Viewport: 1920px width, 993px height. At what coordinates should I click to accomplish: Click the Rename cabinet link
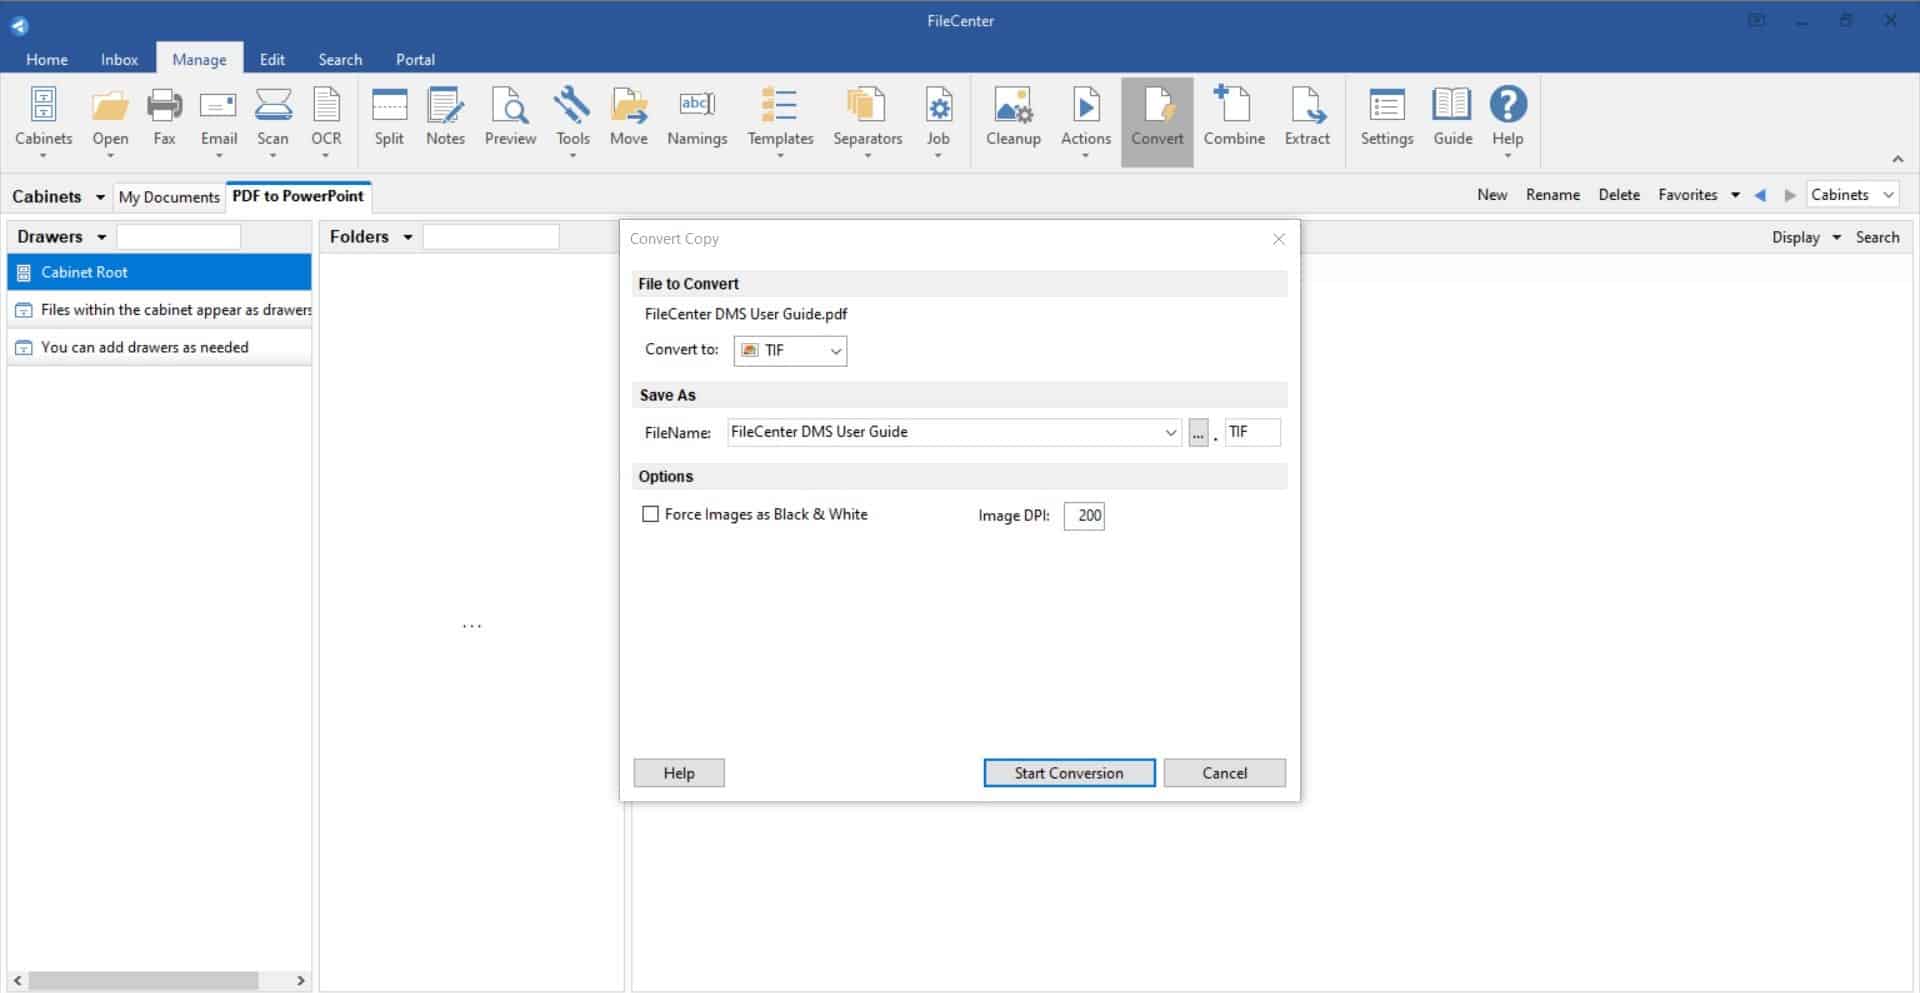coord(1553,195)
